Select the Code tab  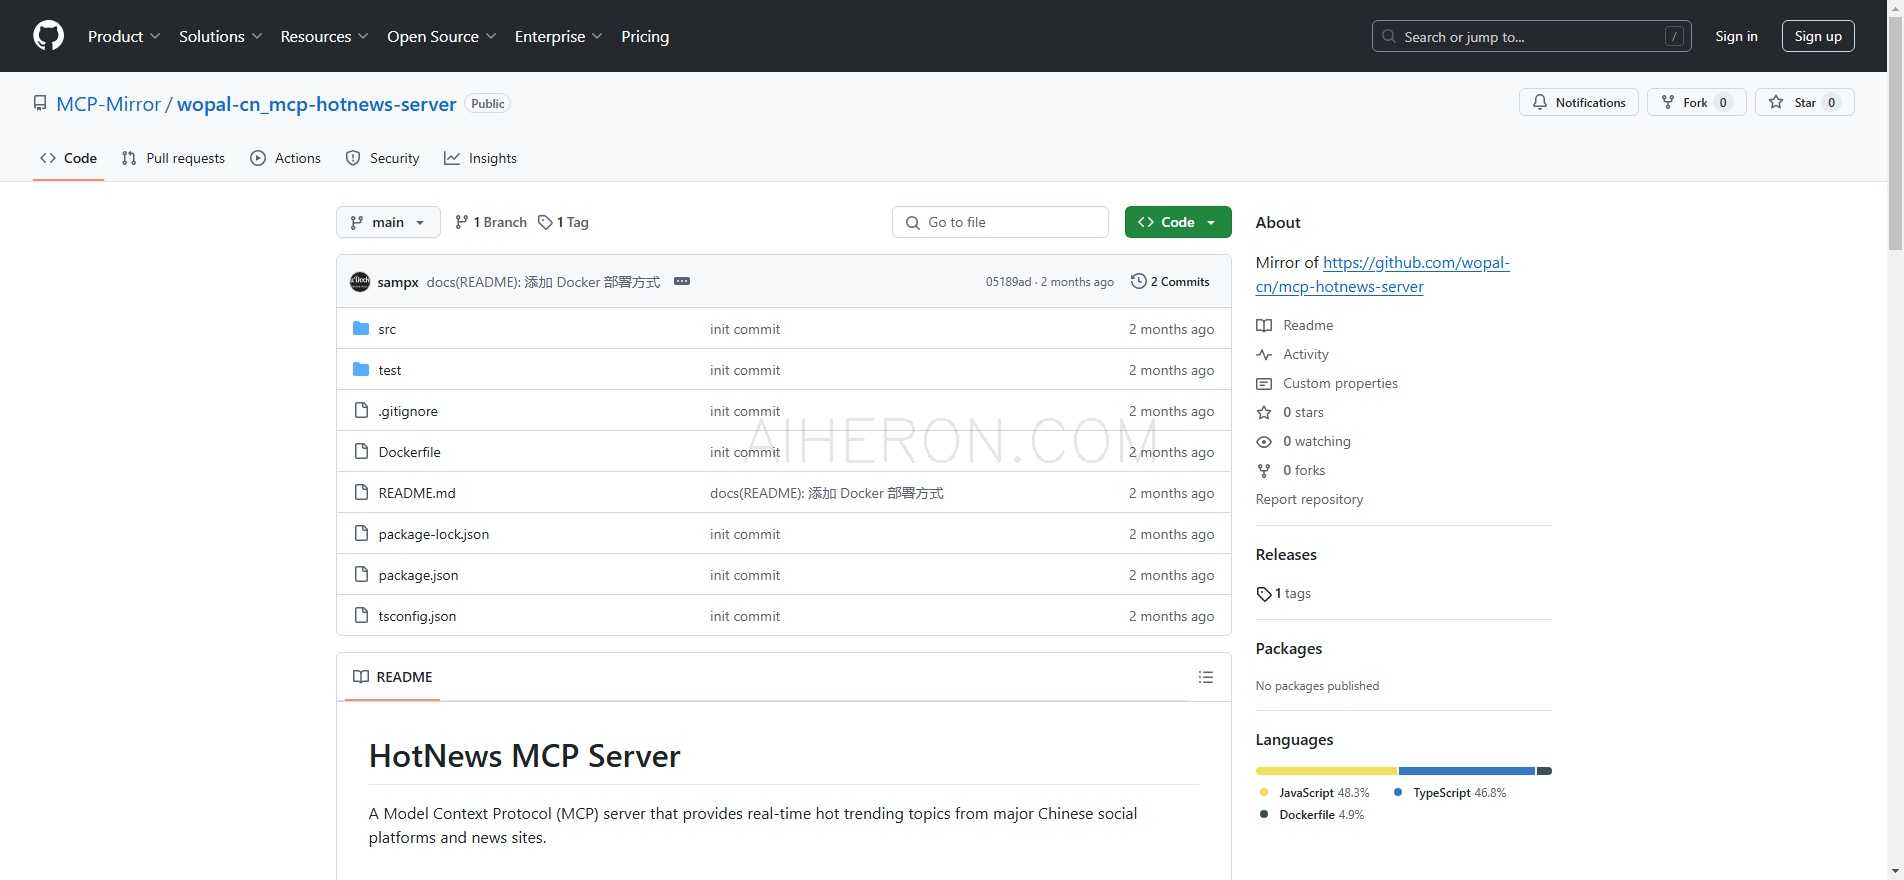point(68,158)
